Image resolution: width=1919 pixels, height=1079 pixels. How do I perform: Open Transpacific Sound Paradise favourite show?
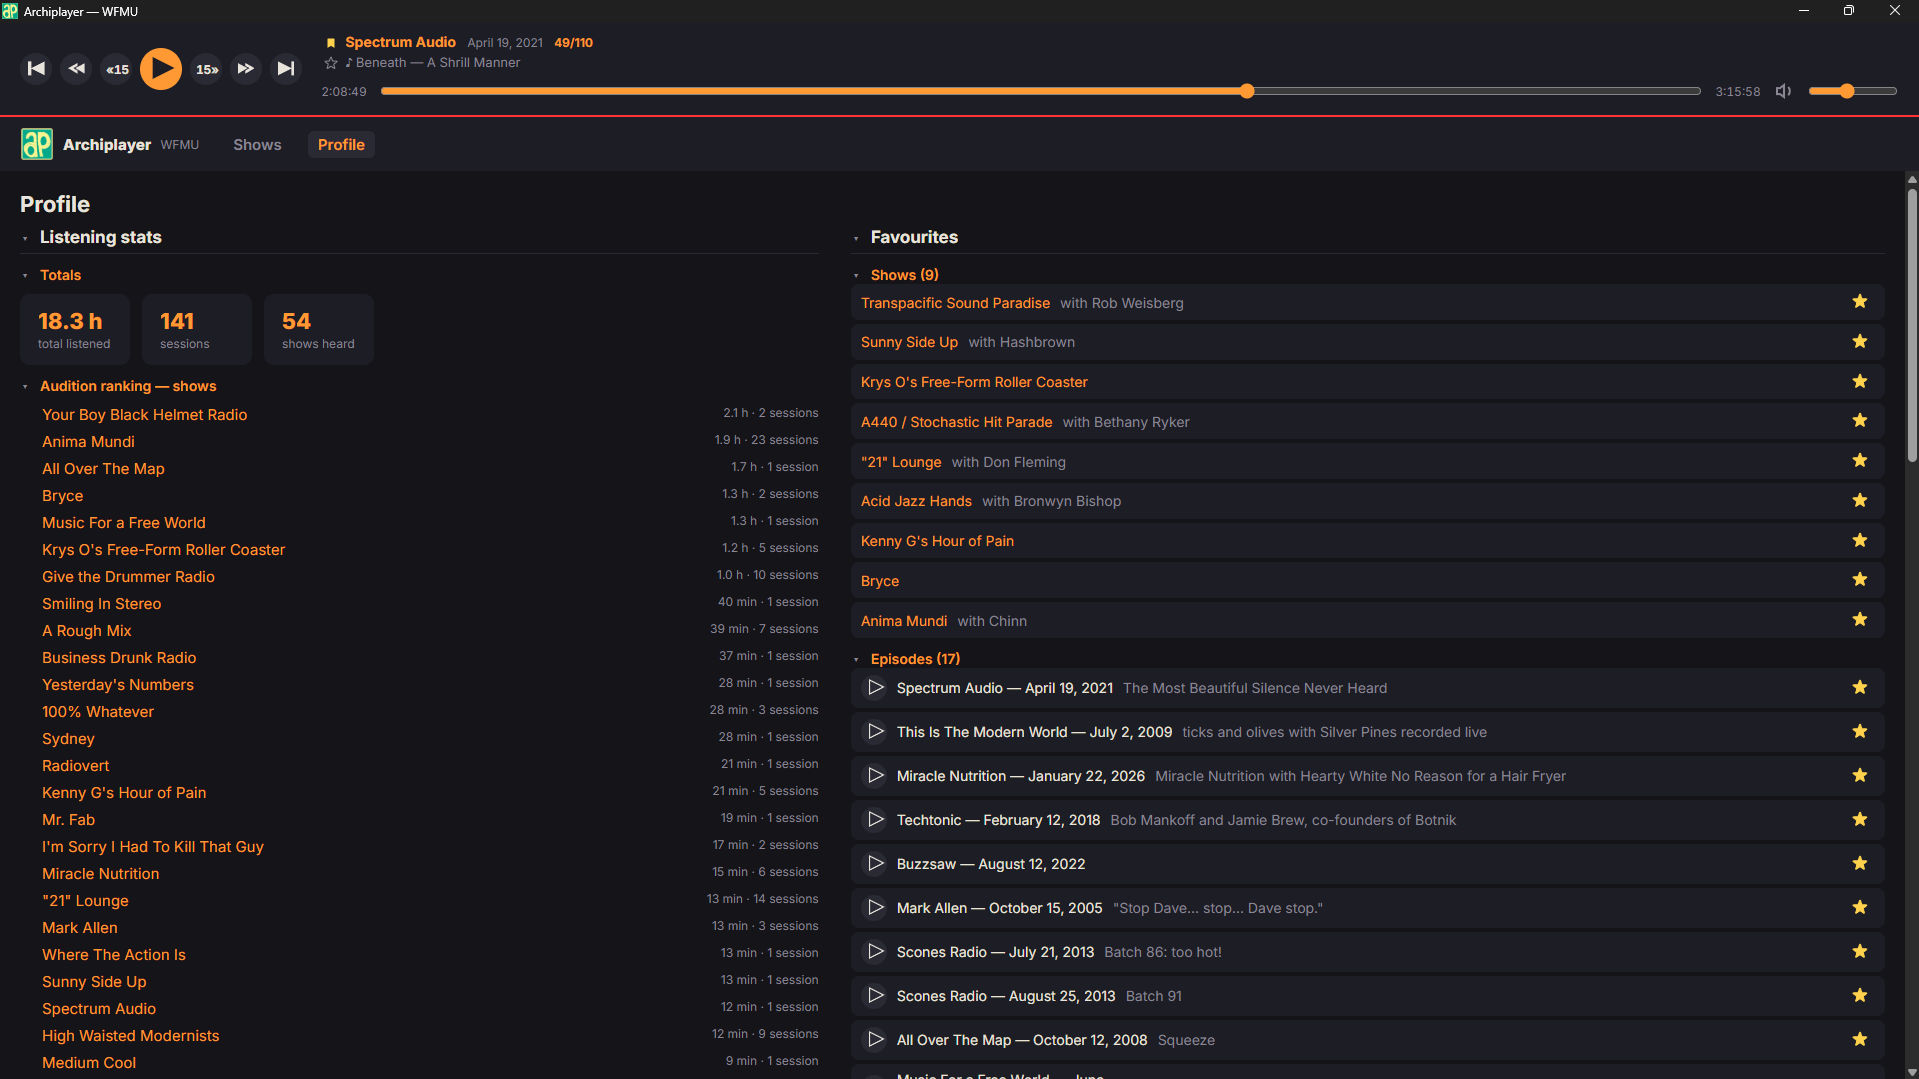coord(955,303)
